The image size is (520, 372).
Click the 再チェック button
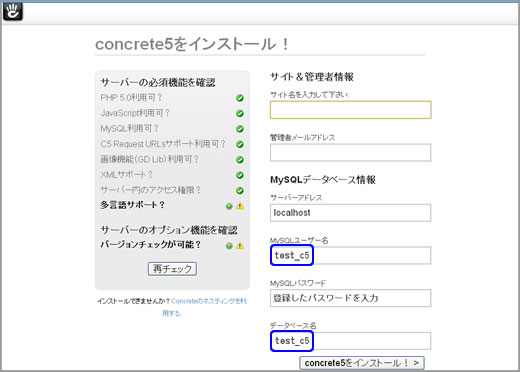click(x=172, y=269)
